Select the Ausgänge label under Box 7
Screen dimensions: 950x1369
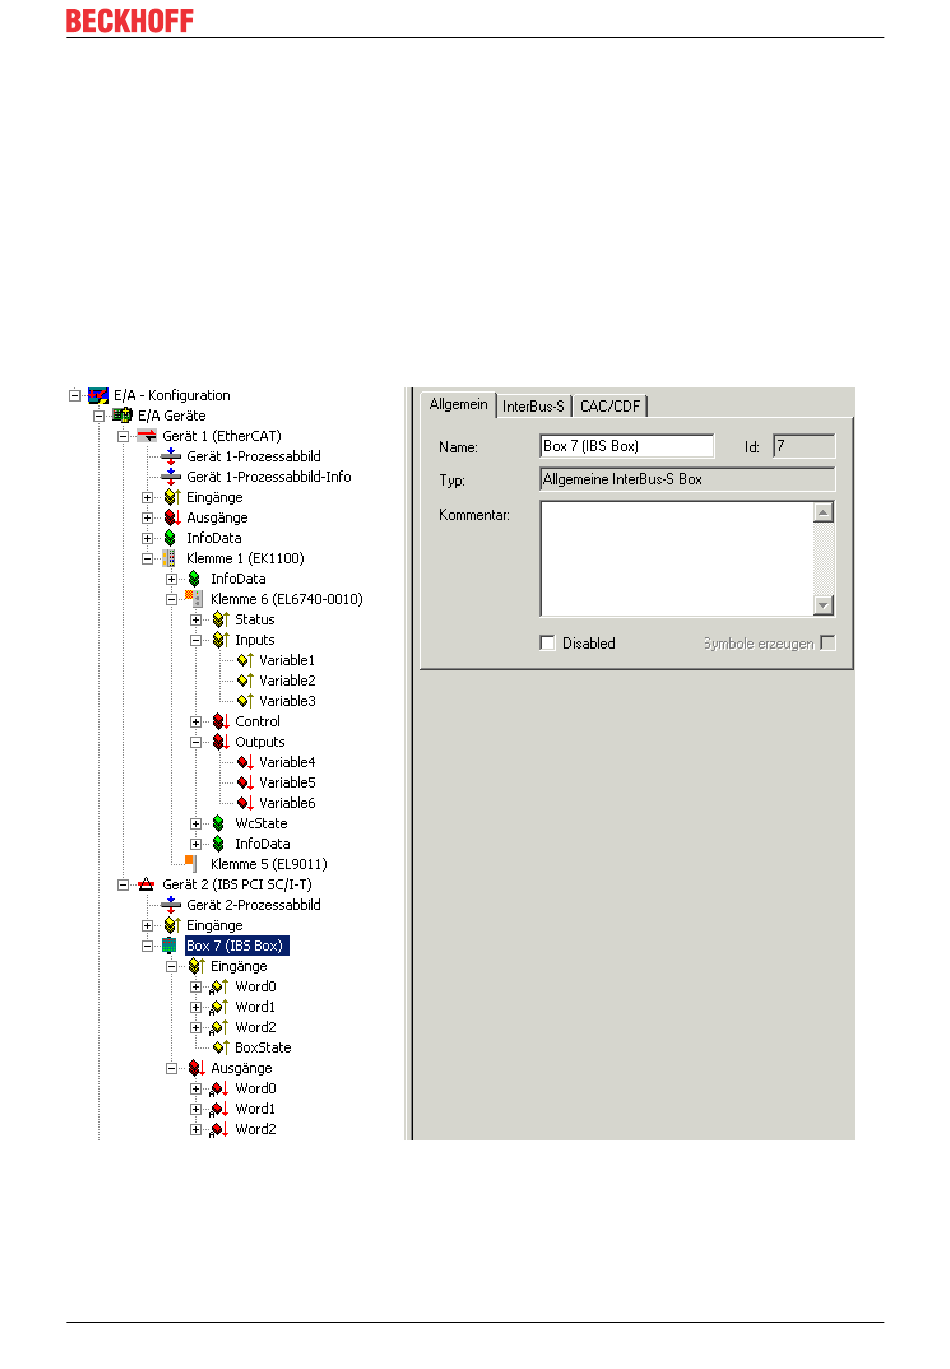pos(241,1068)
